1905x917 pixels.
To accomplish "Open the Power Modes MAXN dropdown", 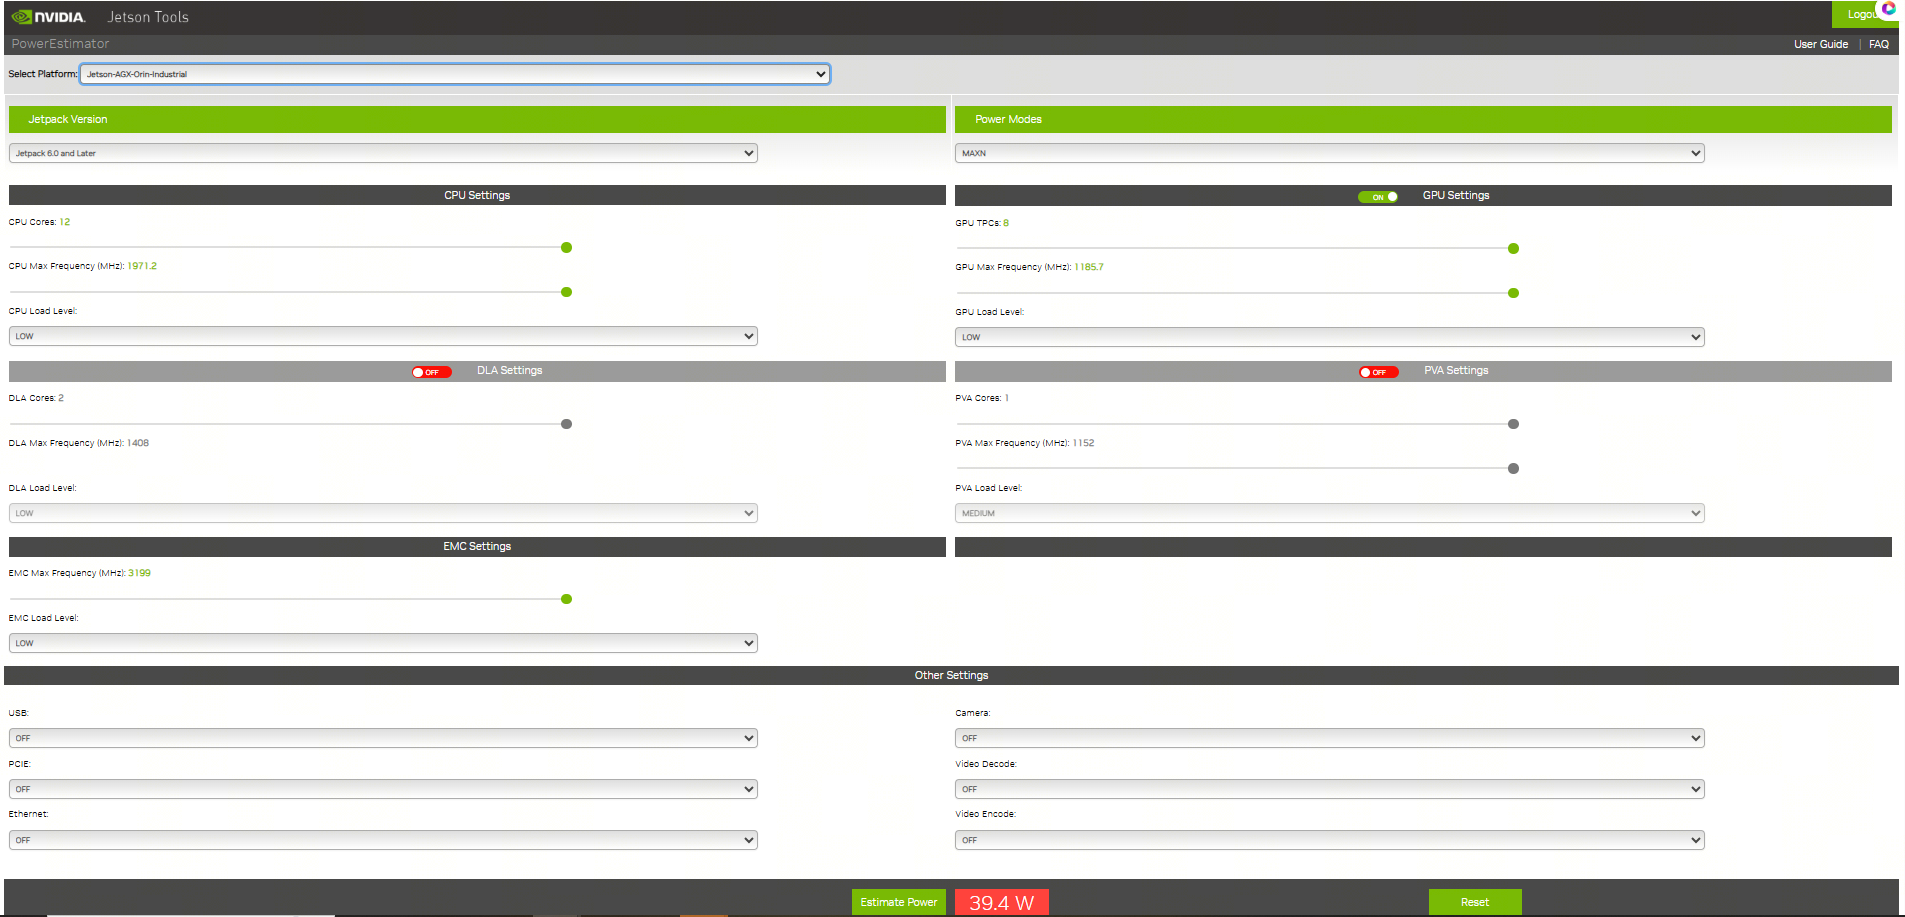I will [x=1329, y=153].
